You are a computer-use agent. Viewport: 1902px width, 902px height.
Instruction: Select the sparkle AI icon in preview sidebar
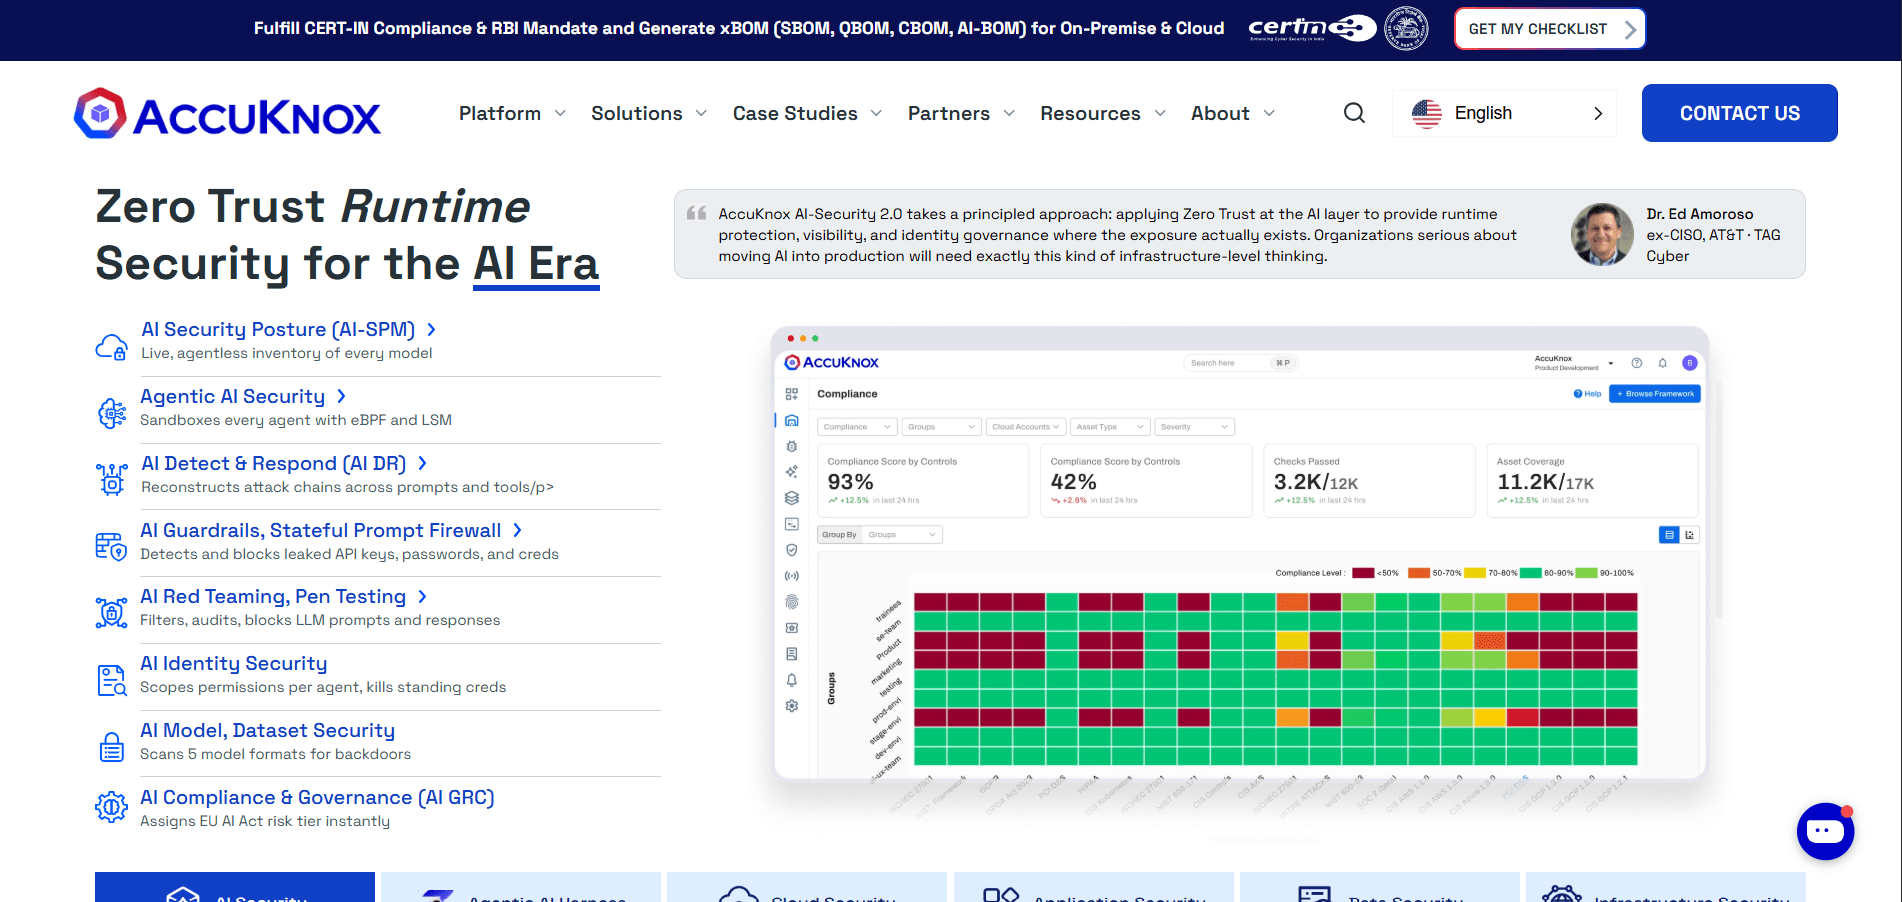pyautogui.click(x=792, y=472)
